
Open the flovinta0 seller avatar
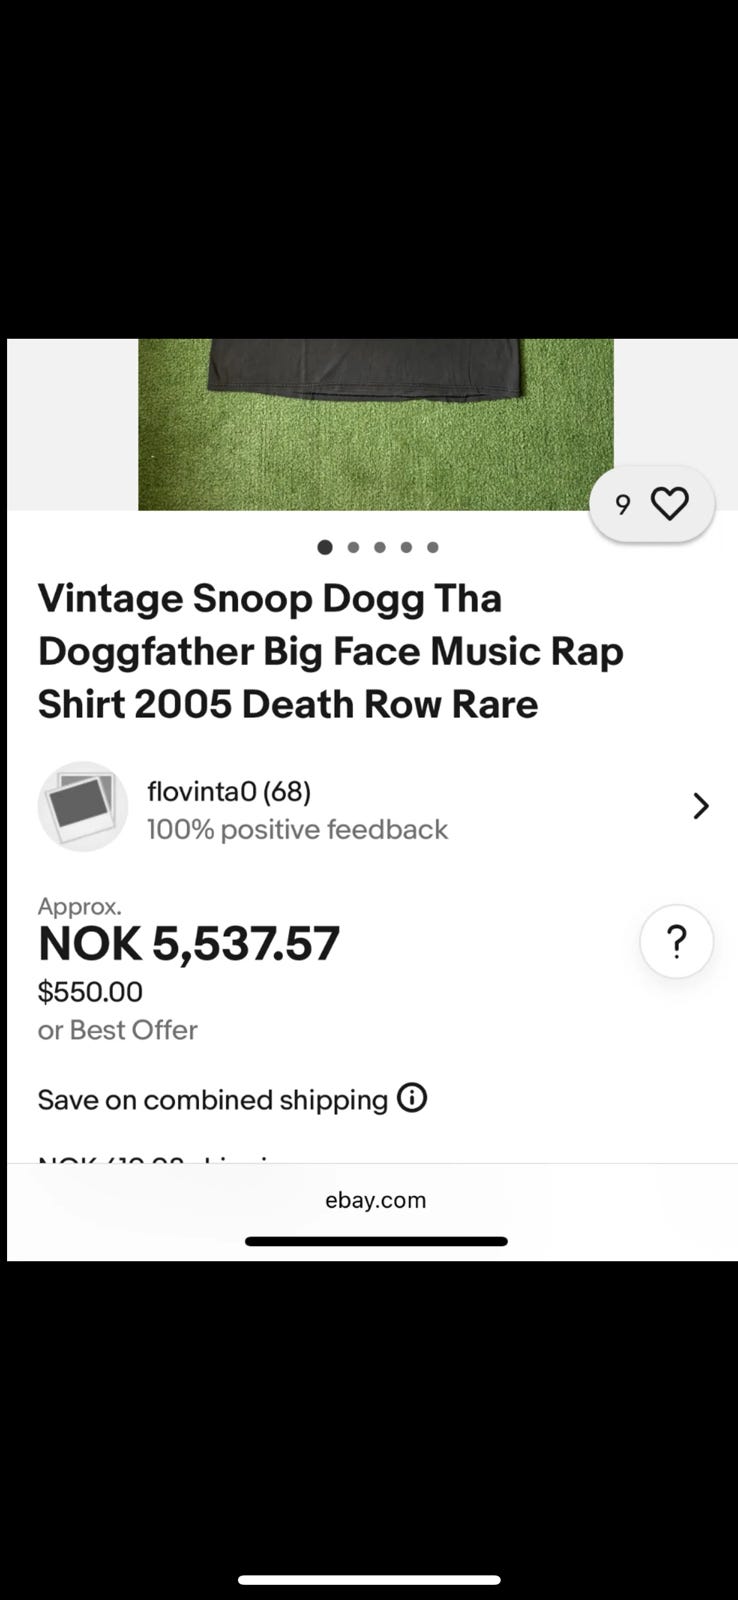pos(83,806)
